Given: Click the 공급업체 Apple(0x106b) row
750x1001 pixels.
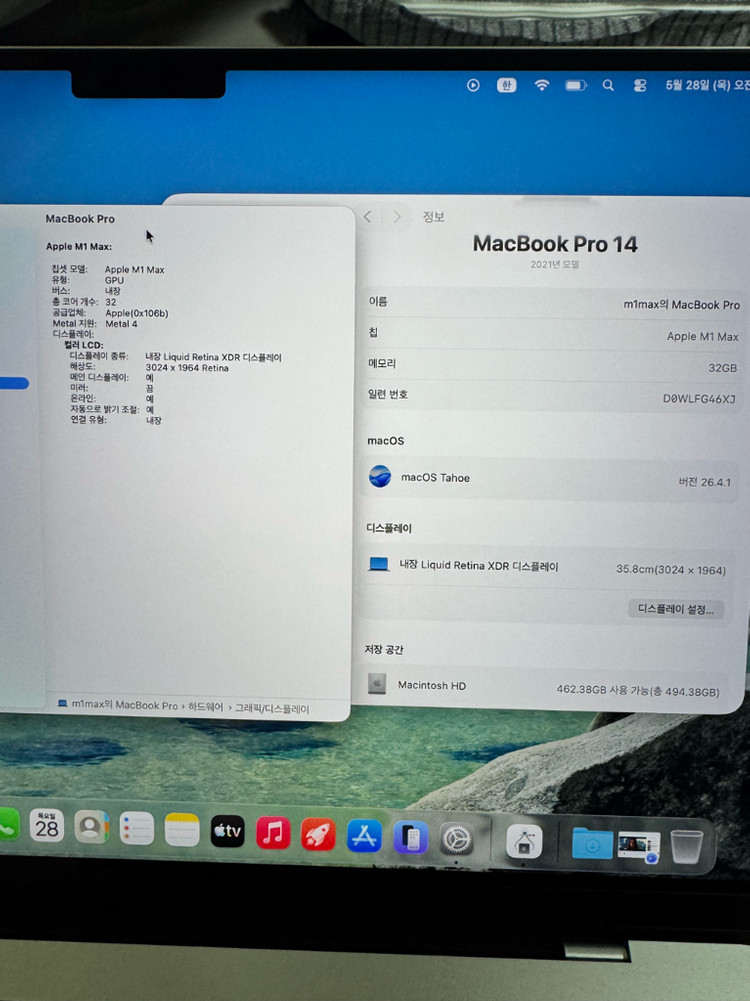Looking at the screenshot, I should [110, 313].
